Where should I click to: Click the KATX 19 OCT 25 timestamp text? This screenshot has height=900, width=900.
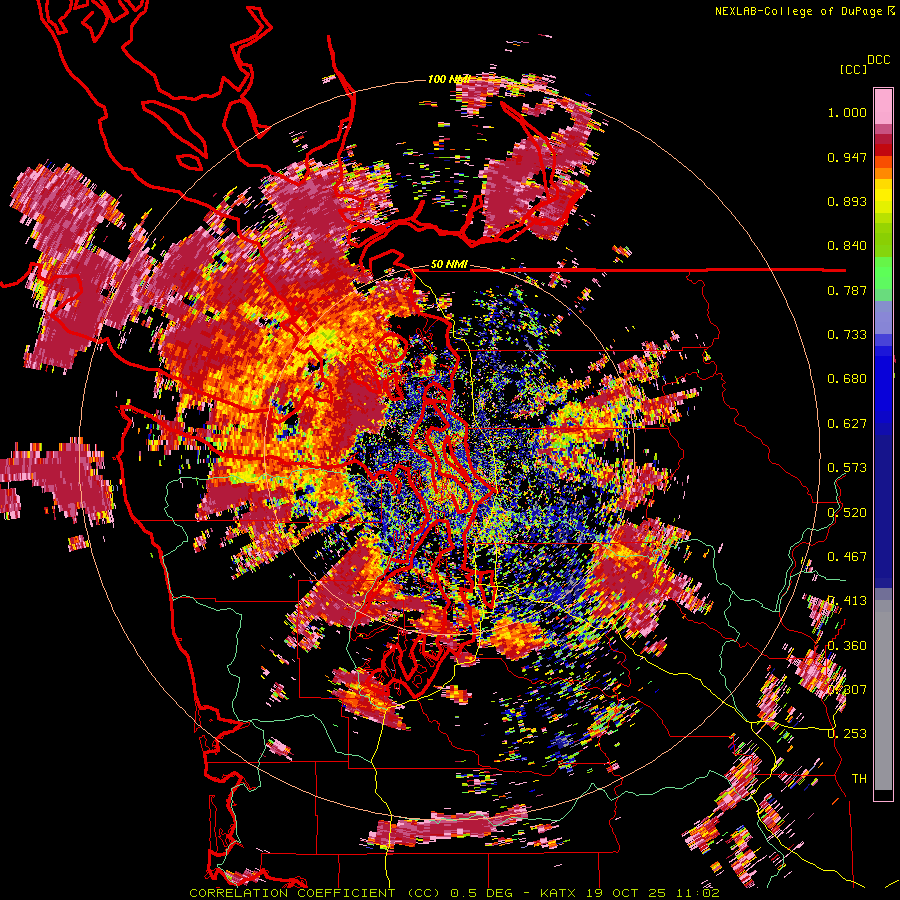pos(630,893)
